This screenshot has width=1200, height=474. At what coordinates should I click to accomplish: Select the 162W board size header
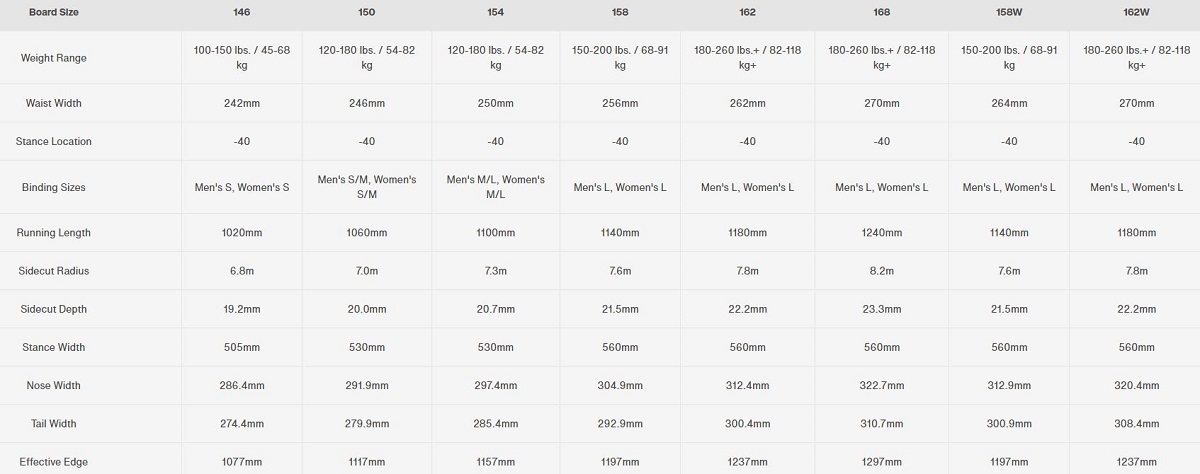pos(1136,12)
